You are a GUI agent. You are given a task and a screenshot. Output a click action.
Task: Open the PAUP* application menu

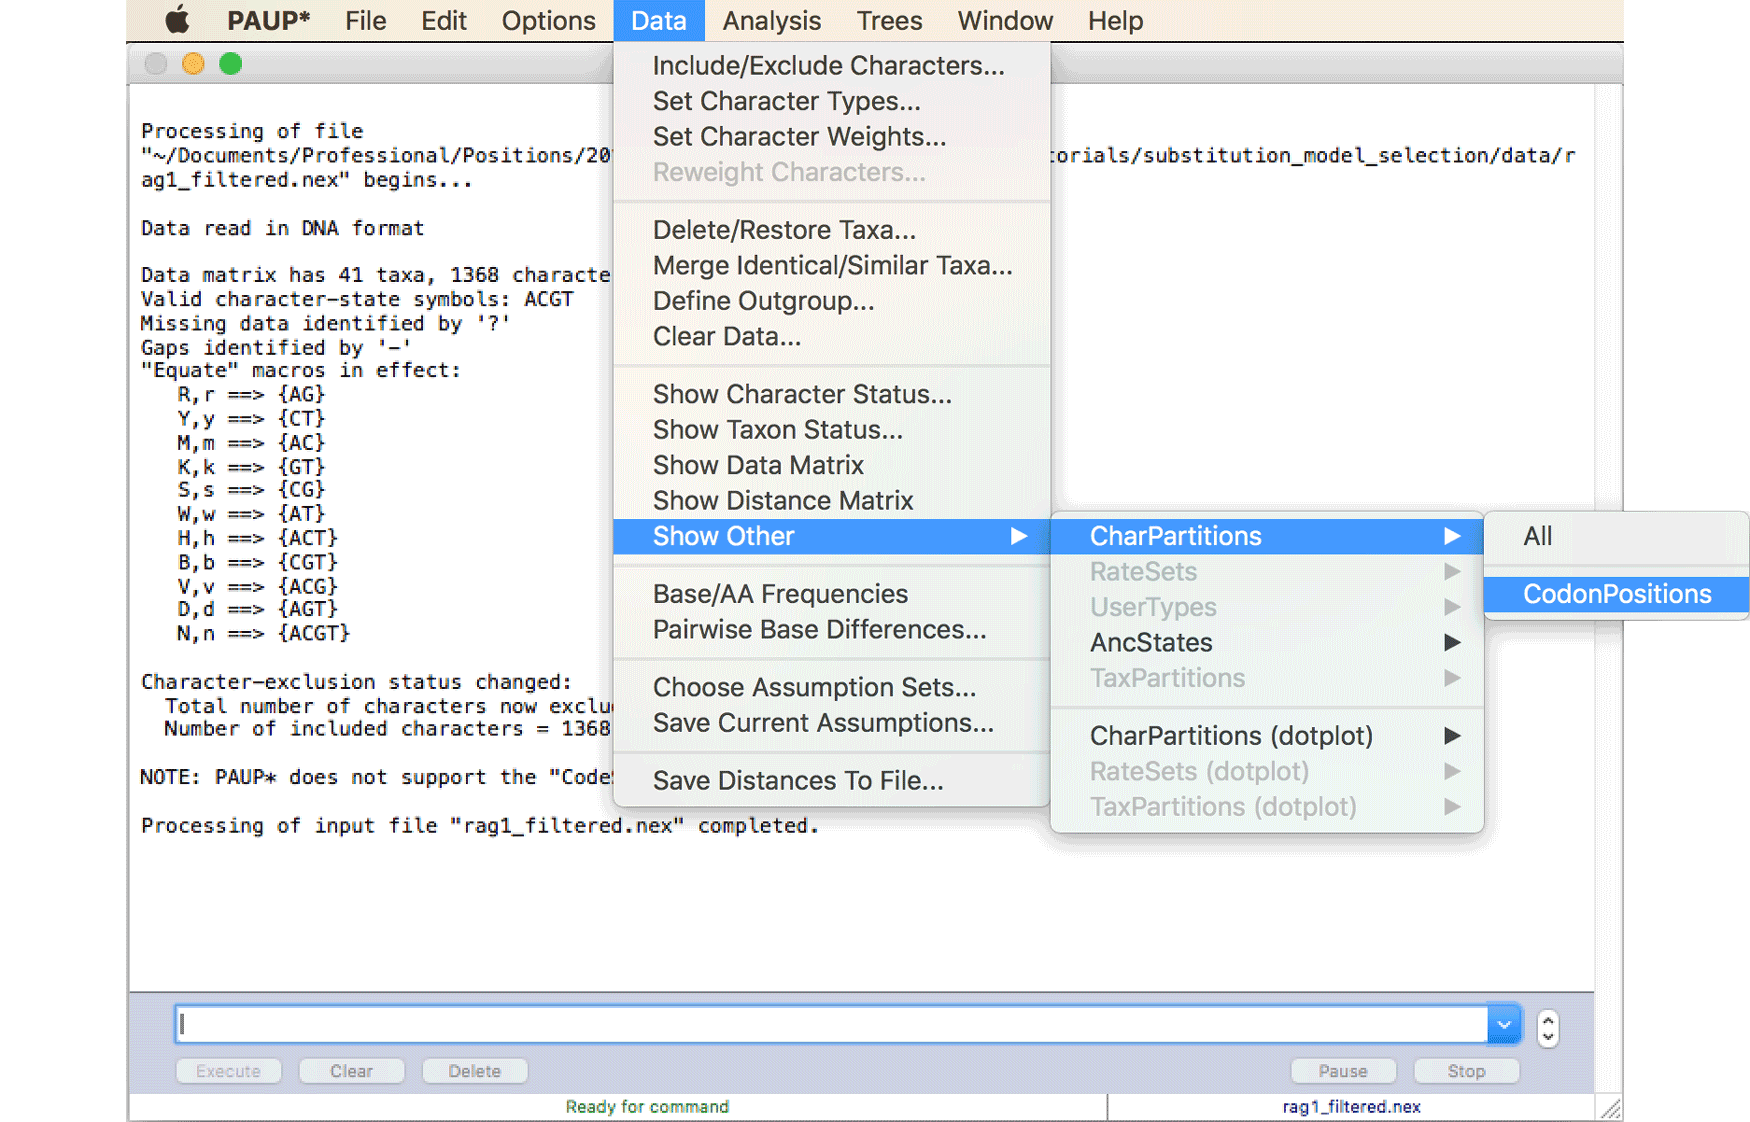coord(268,20)
